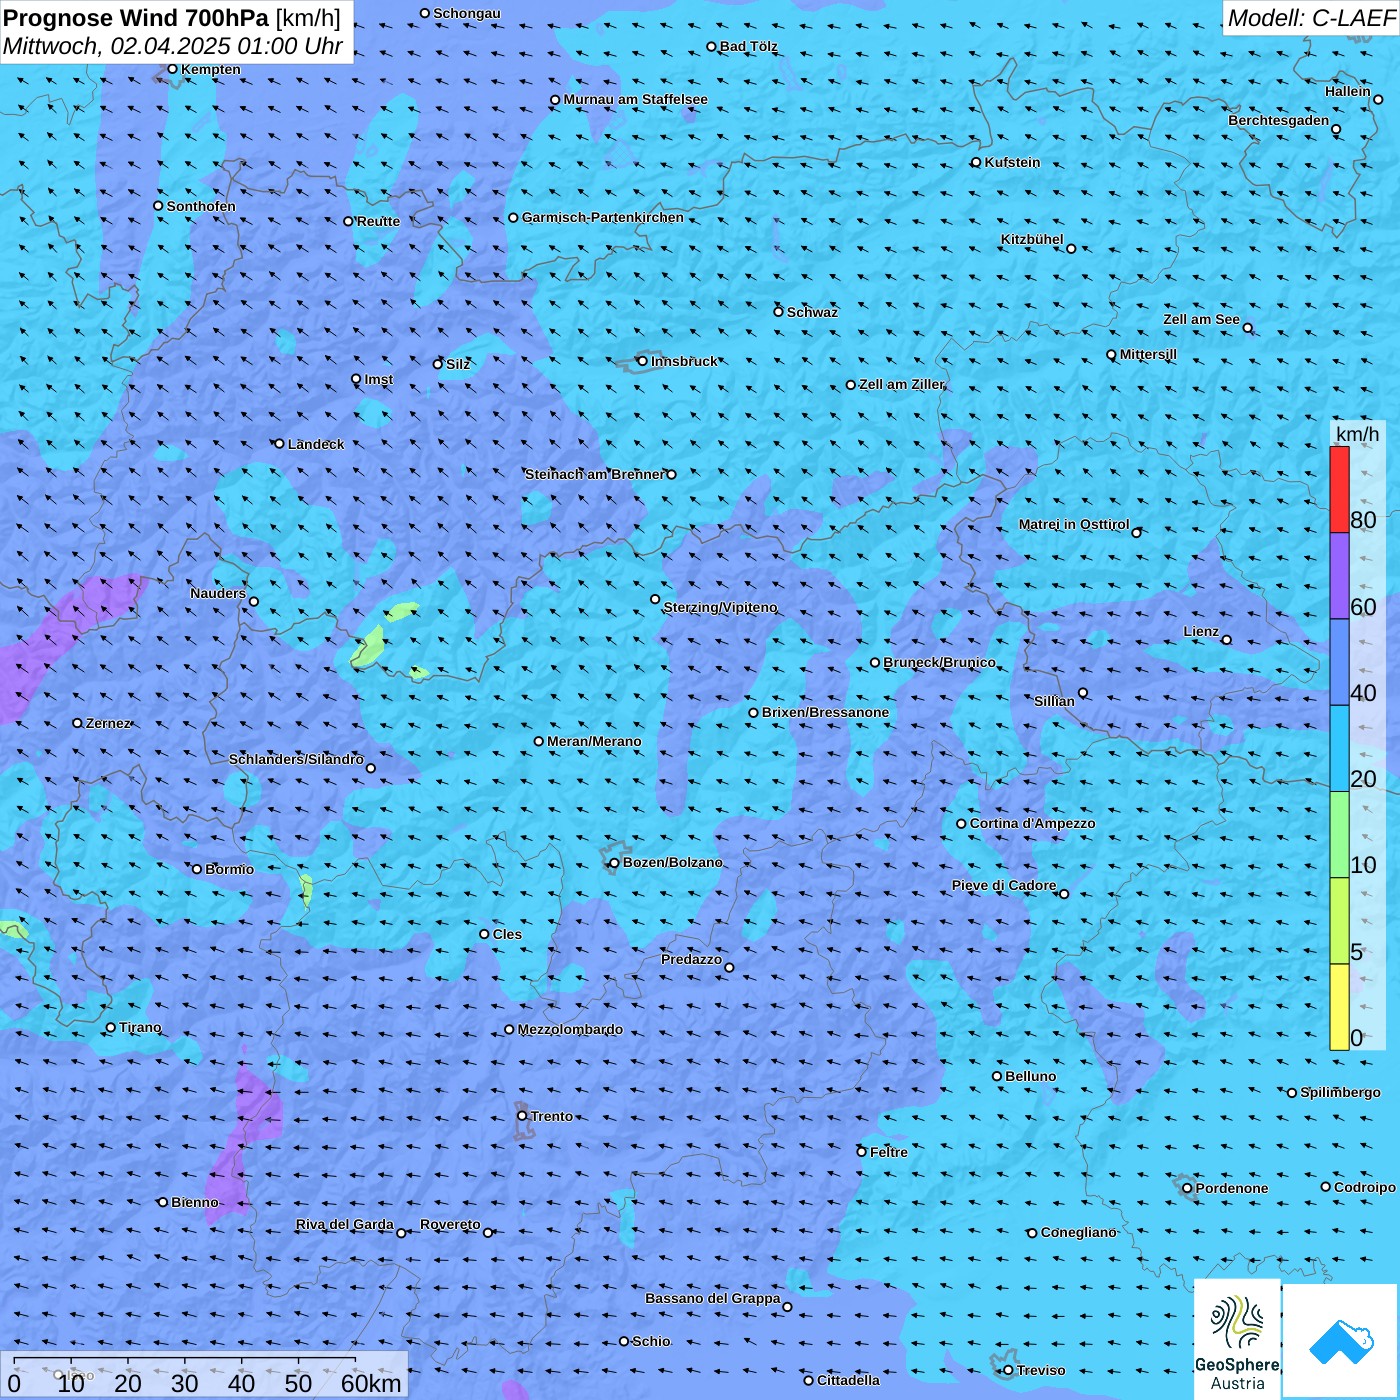1400x1400 pixels.
Task: Click the Mezzolombardo label
Action: 570,1029
